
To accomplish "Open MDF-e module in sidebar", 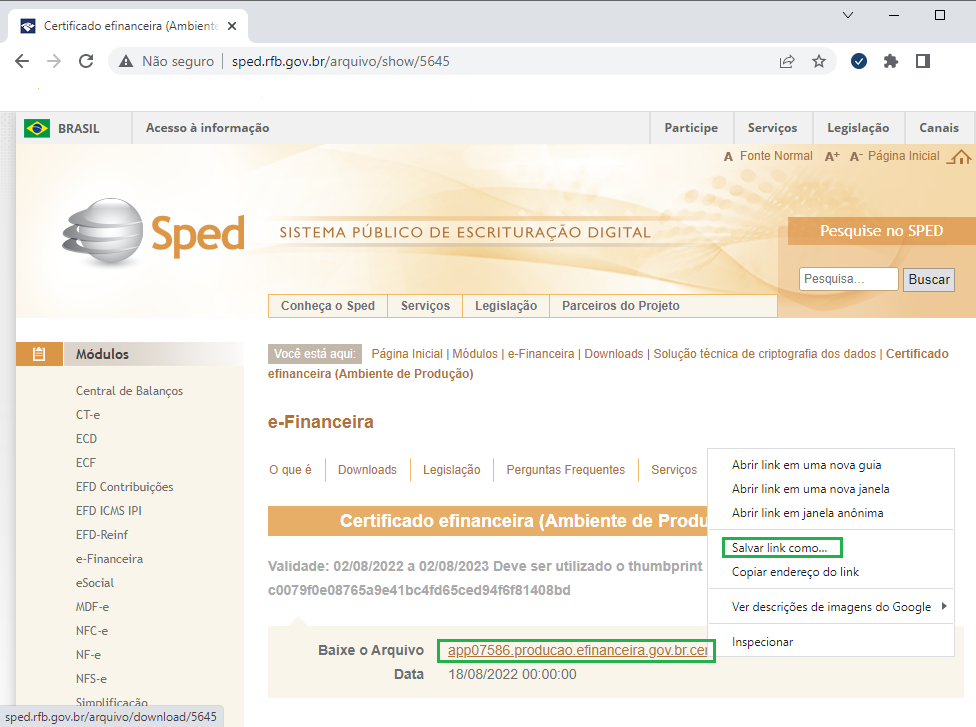I will click(92, 607).
